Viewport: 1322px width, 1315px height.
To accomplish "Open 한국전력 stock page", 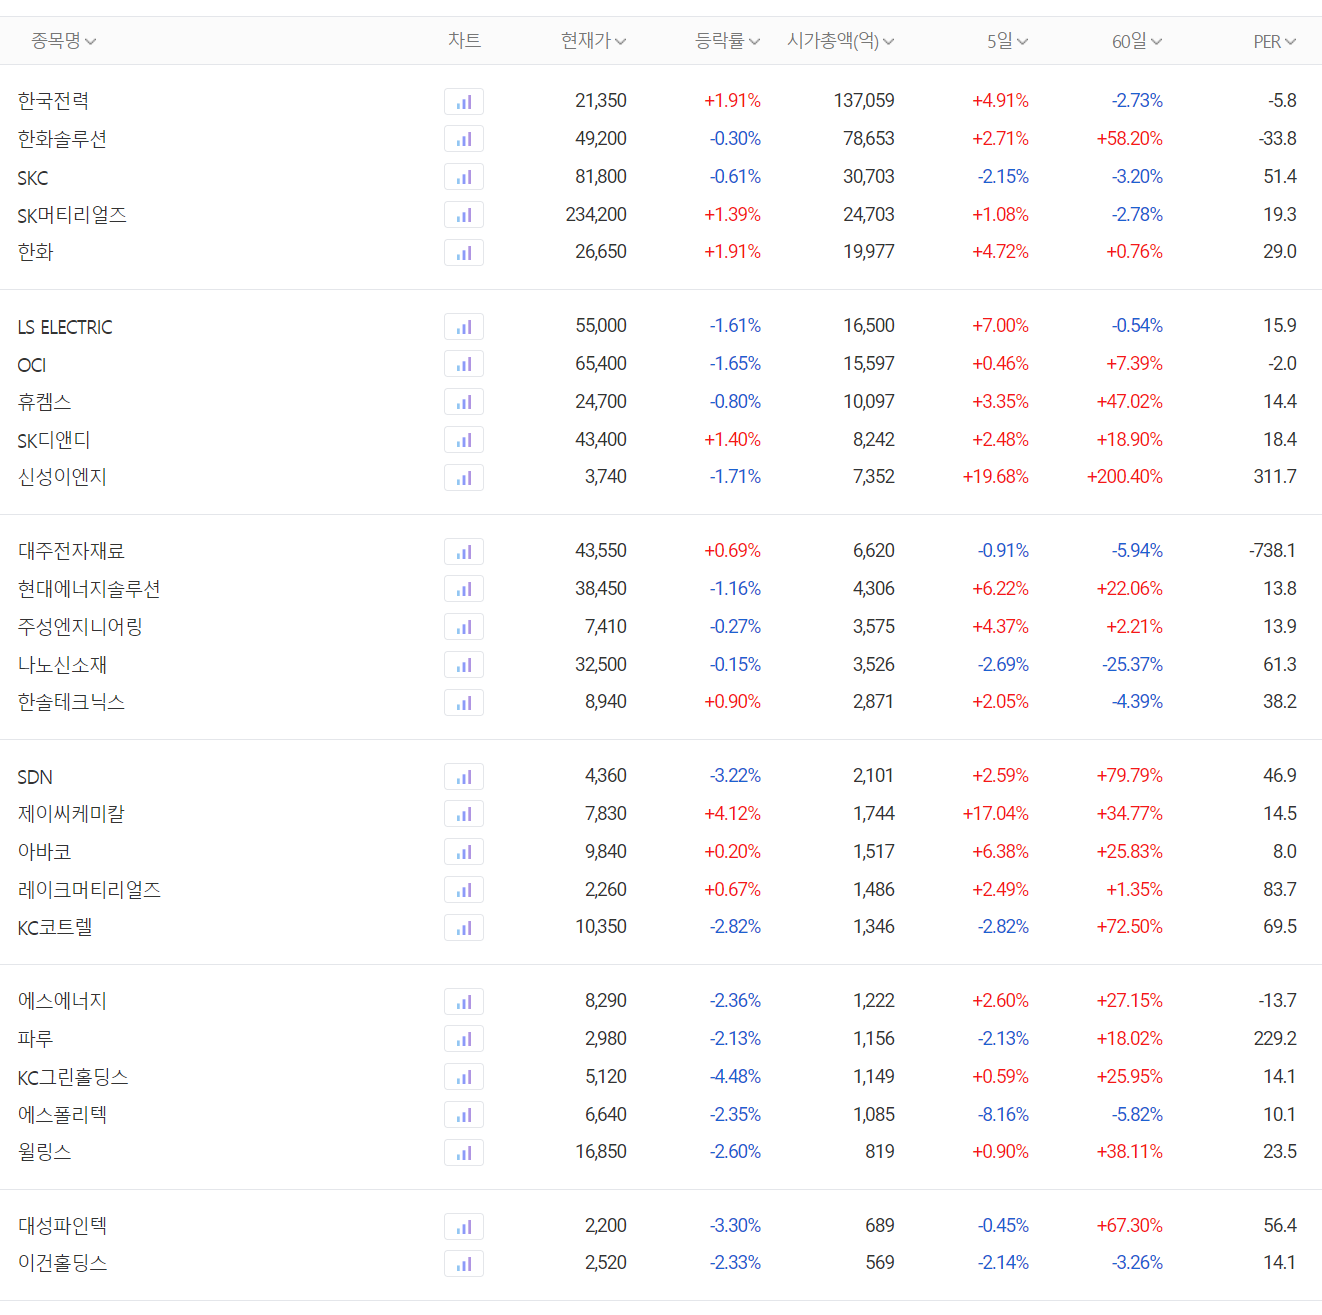I will [x=54, y=101].
